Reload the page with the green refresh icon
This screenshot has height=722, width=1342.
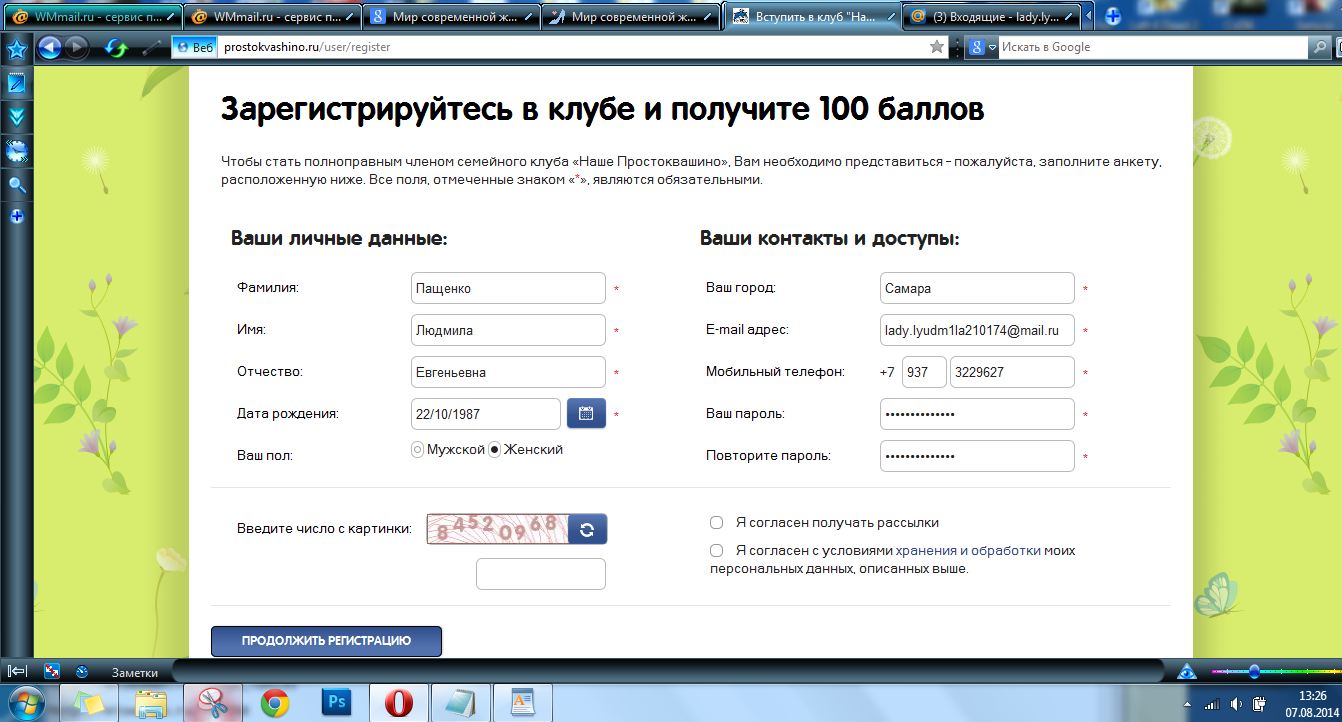click(116, 47)
